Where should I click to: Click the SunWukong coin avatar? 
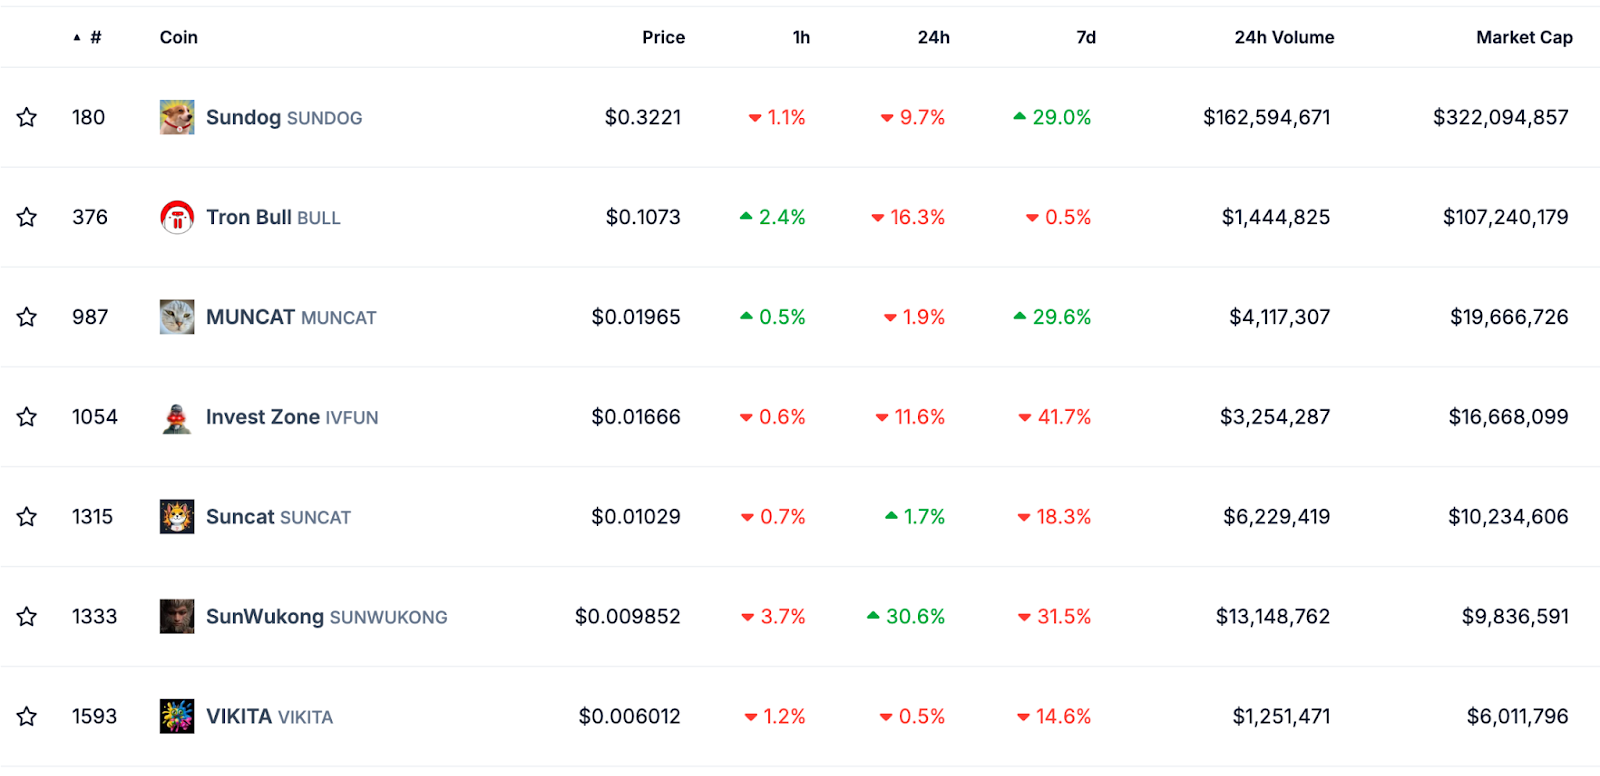pos(177,617)
